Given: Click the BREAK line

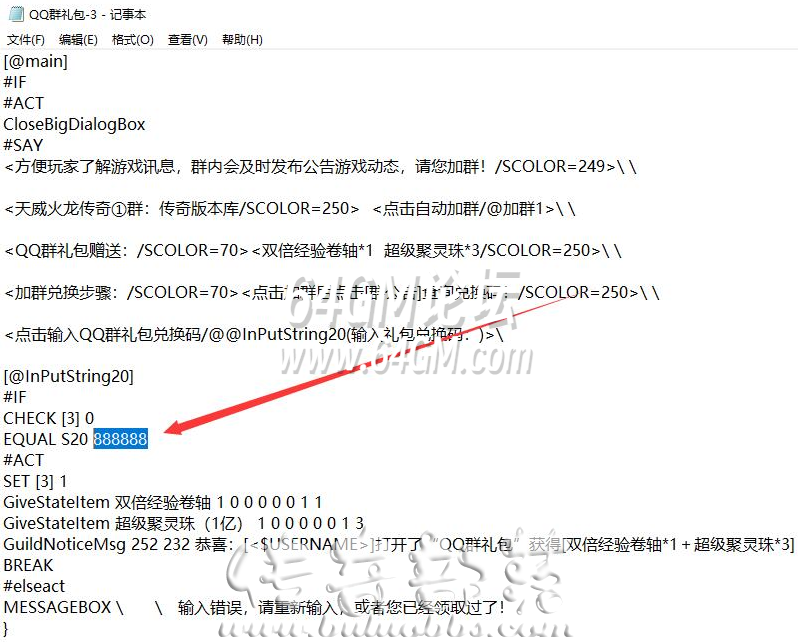Looking at the screenshot, I should pyautogui.click(x=28, y=565).
